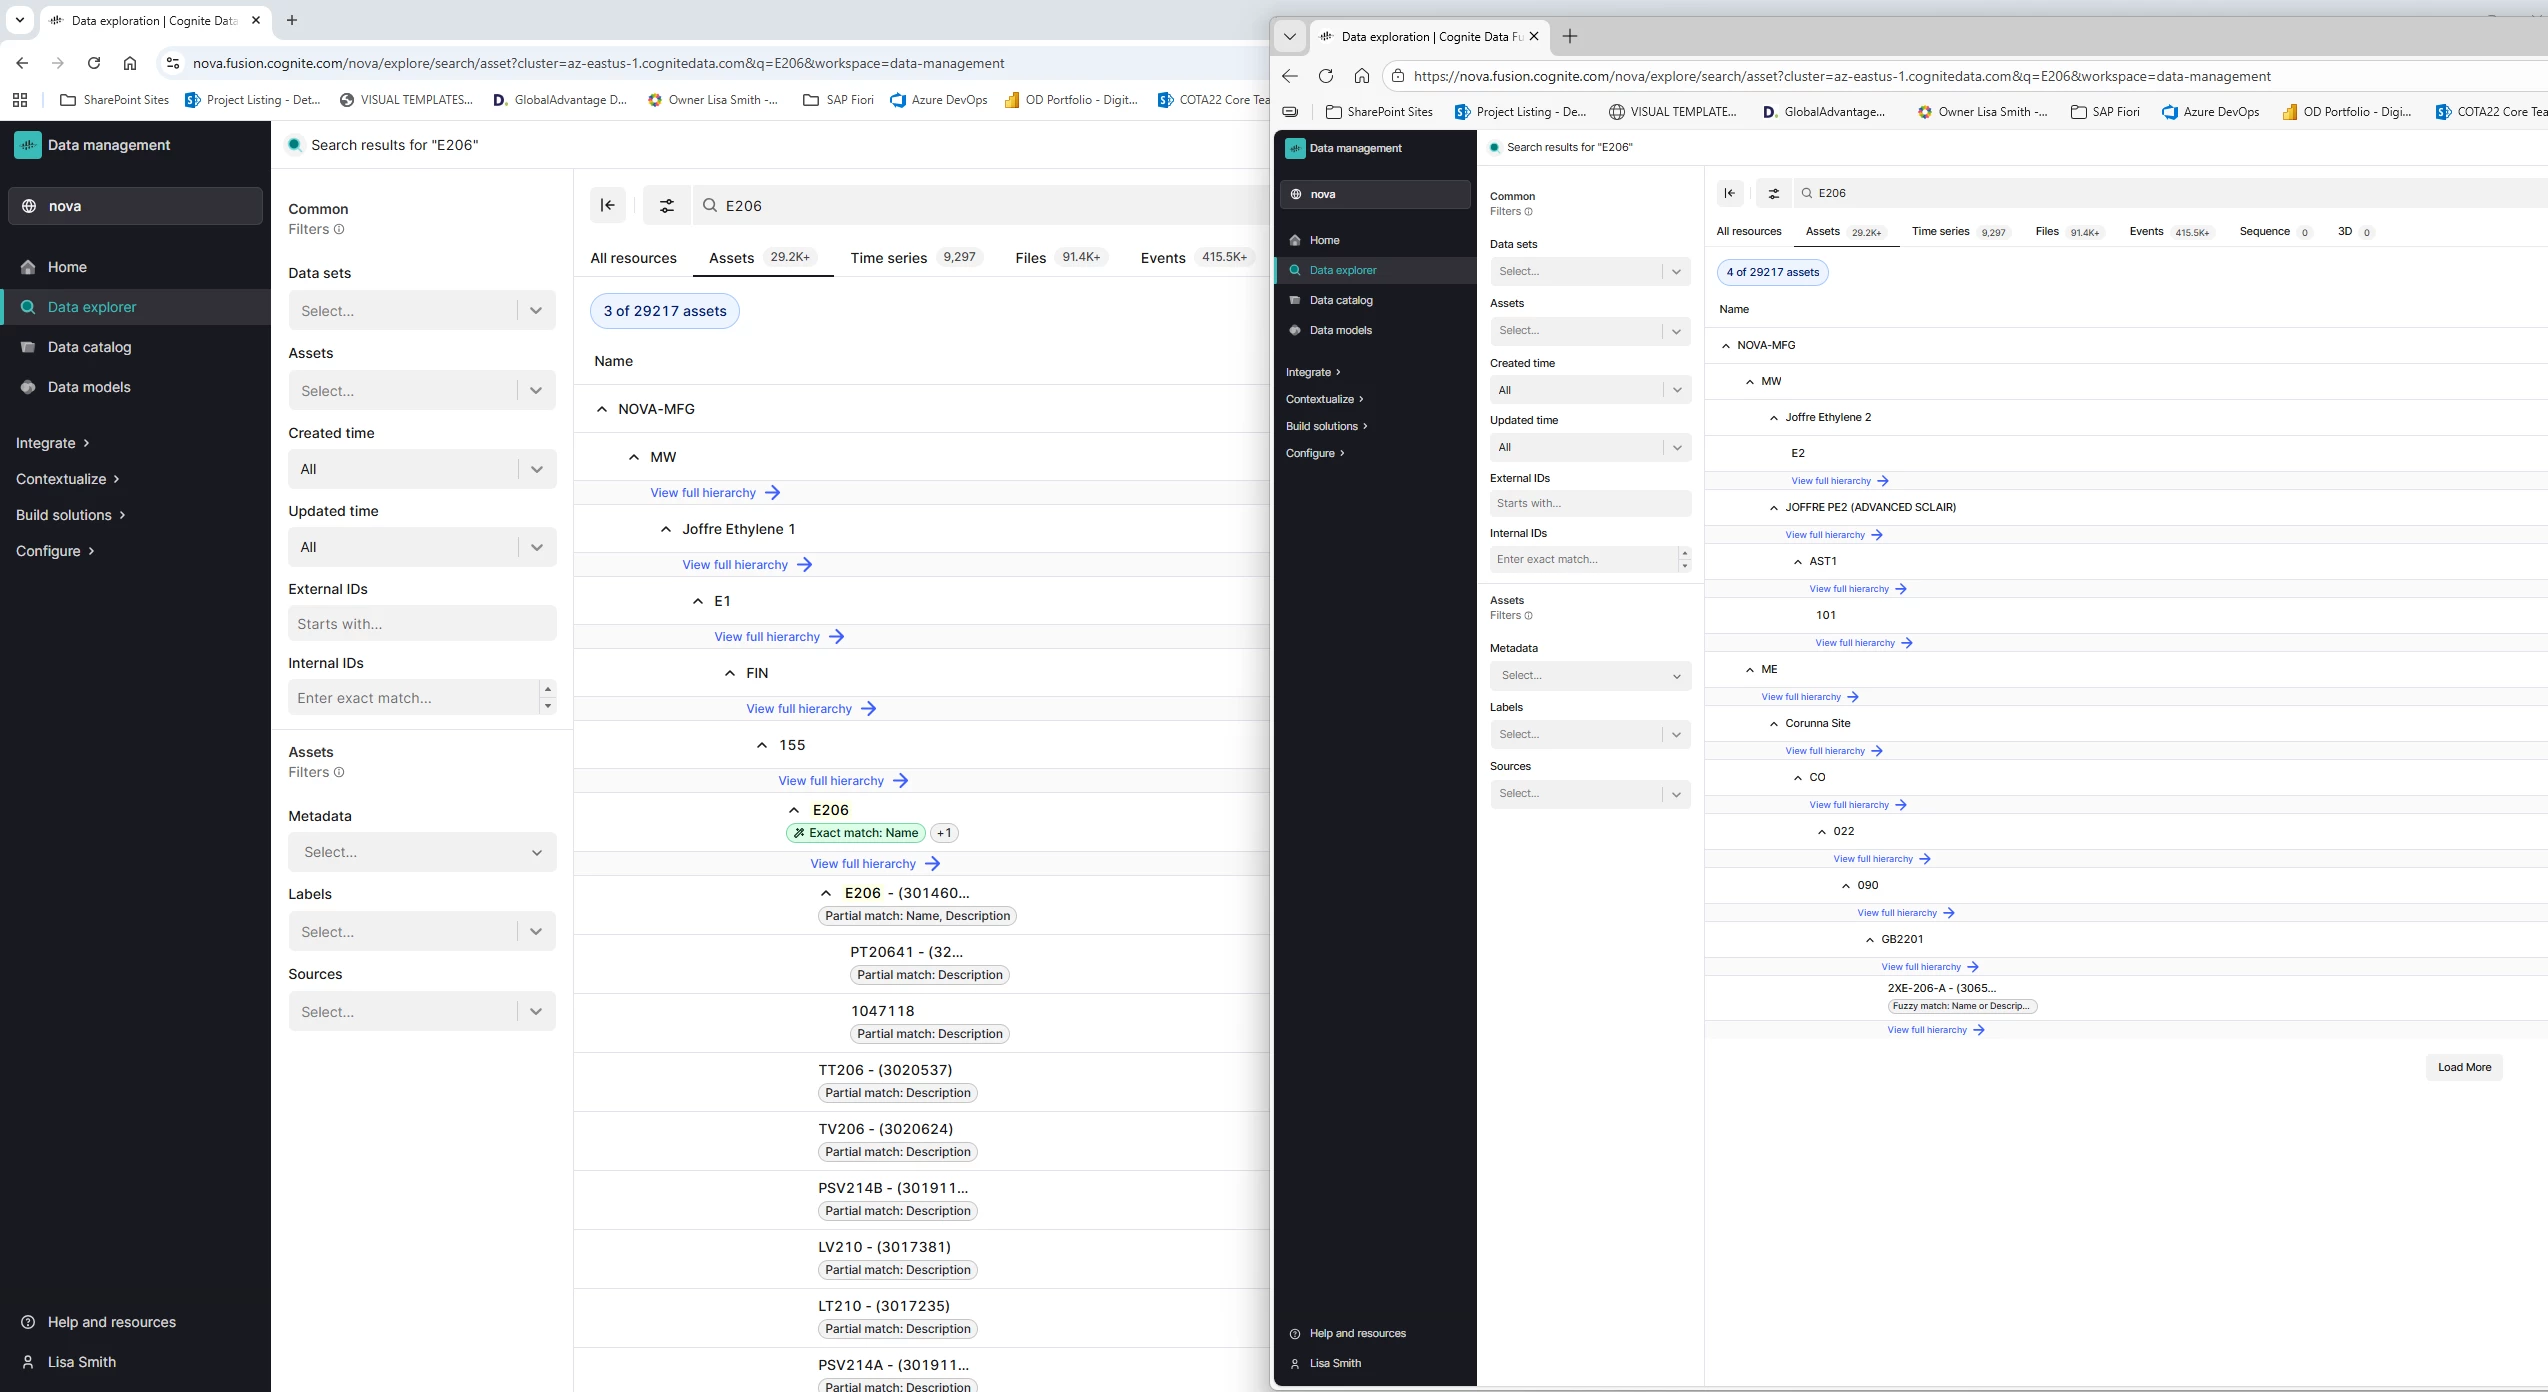Click Data models icon in right sidebar
2548x1392 pixels.
click(1295, 330)
